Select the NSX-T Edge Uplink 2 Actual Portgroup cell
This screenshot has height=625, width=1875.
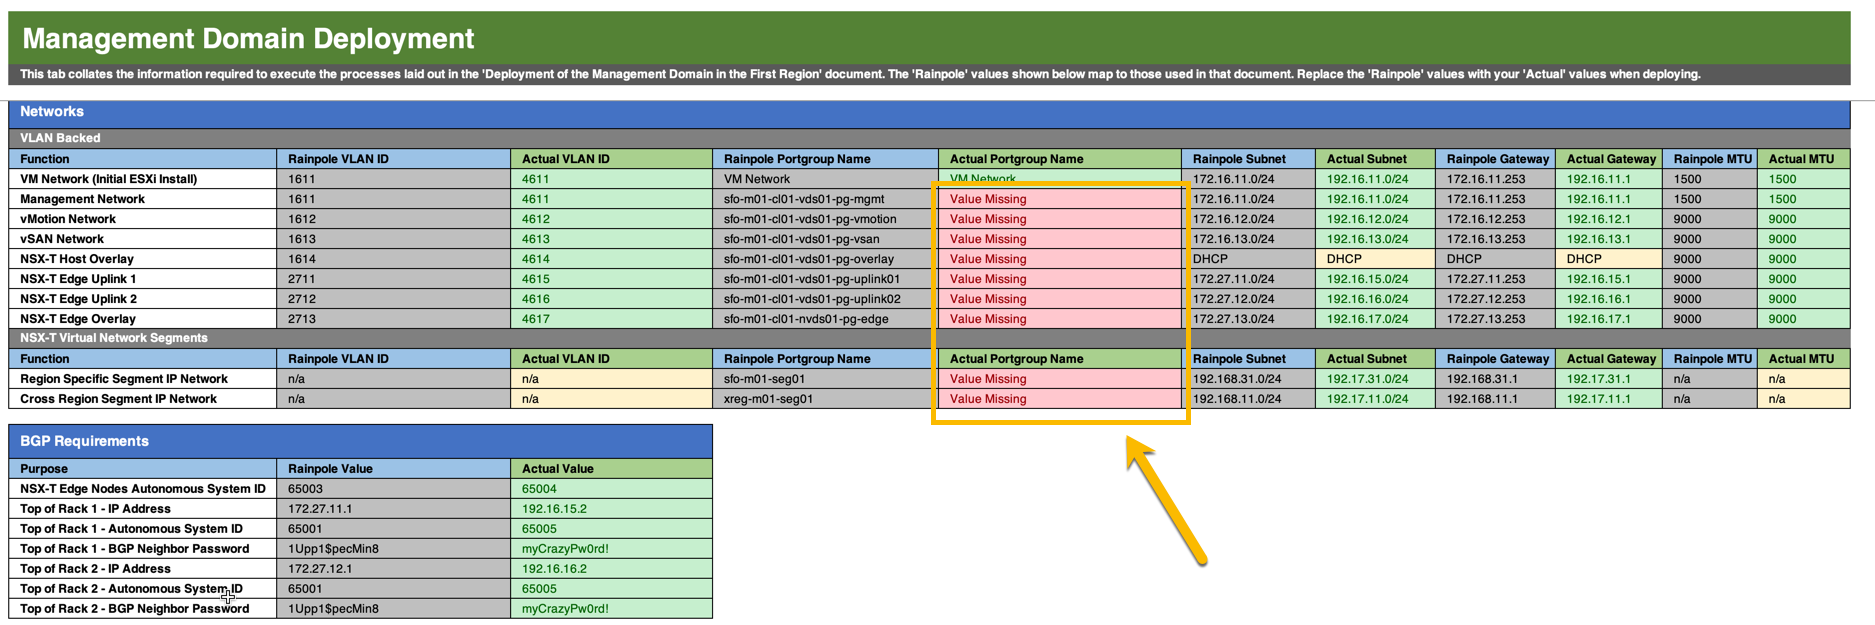(x=1058, y=299)
